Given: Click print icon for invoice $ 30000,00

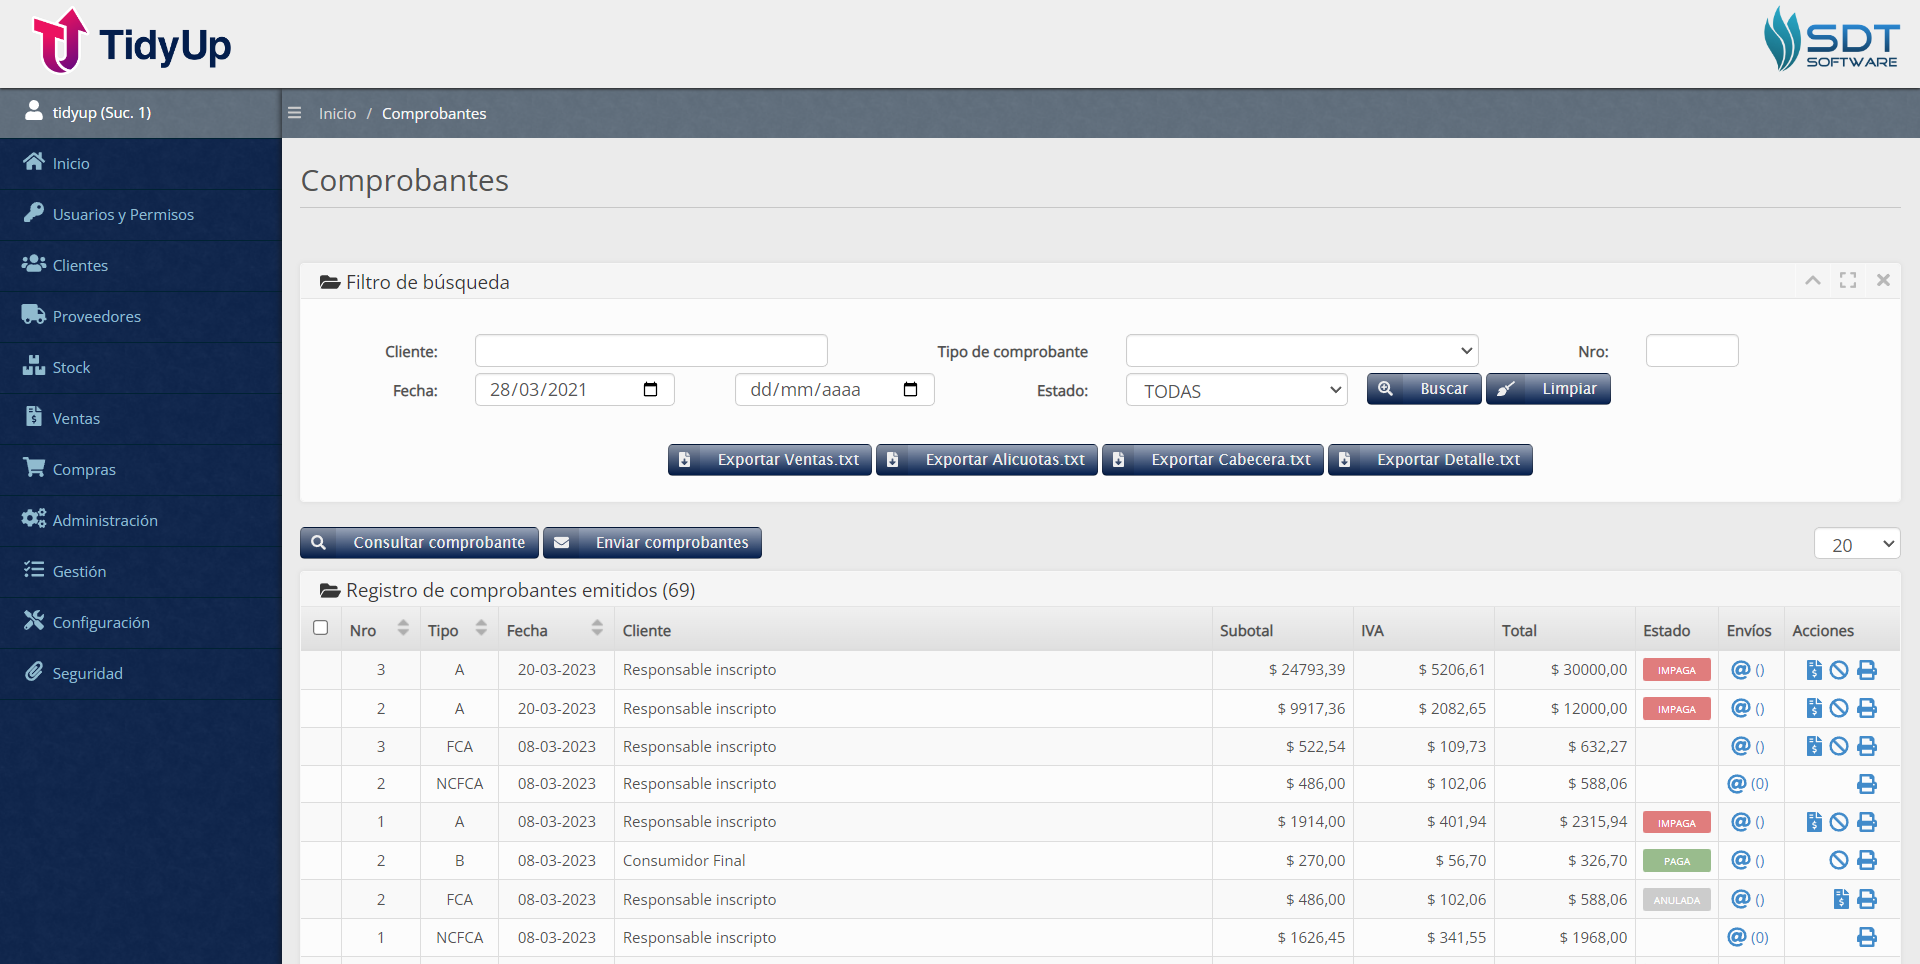Looking at the screenshot, I should (x=1866, y=670).
